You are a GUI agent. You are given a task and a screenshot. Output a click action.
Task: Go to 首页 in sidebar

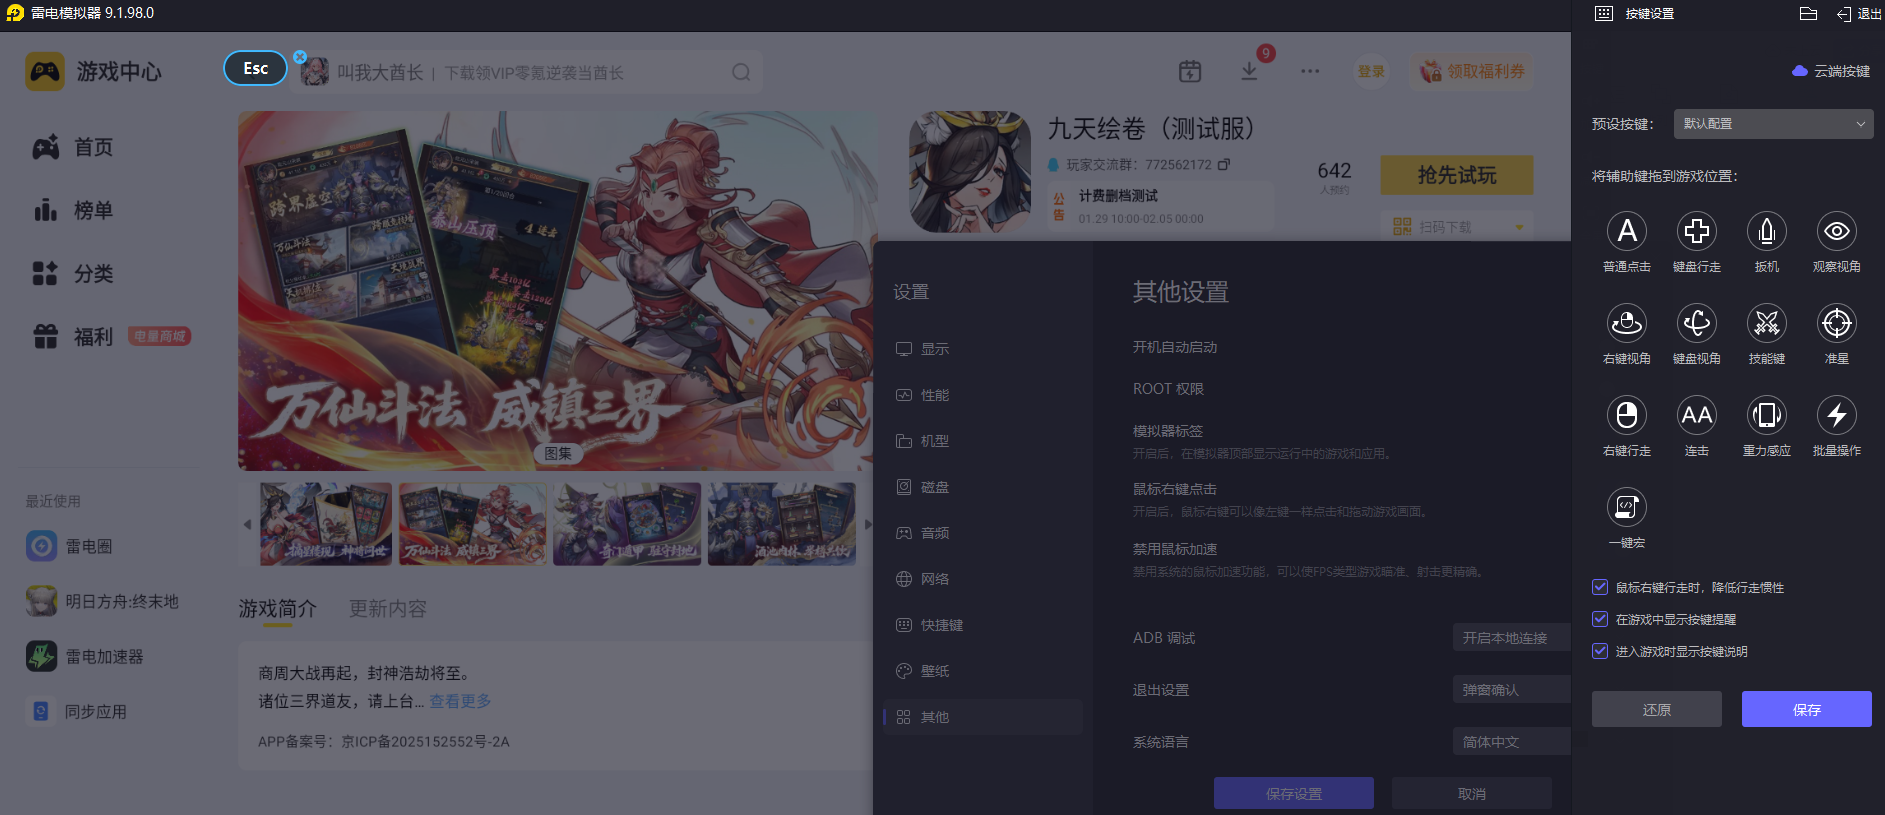tap(73, 147)
